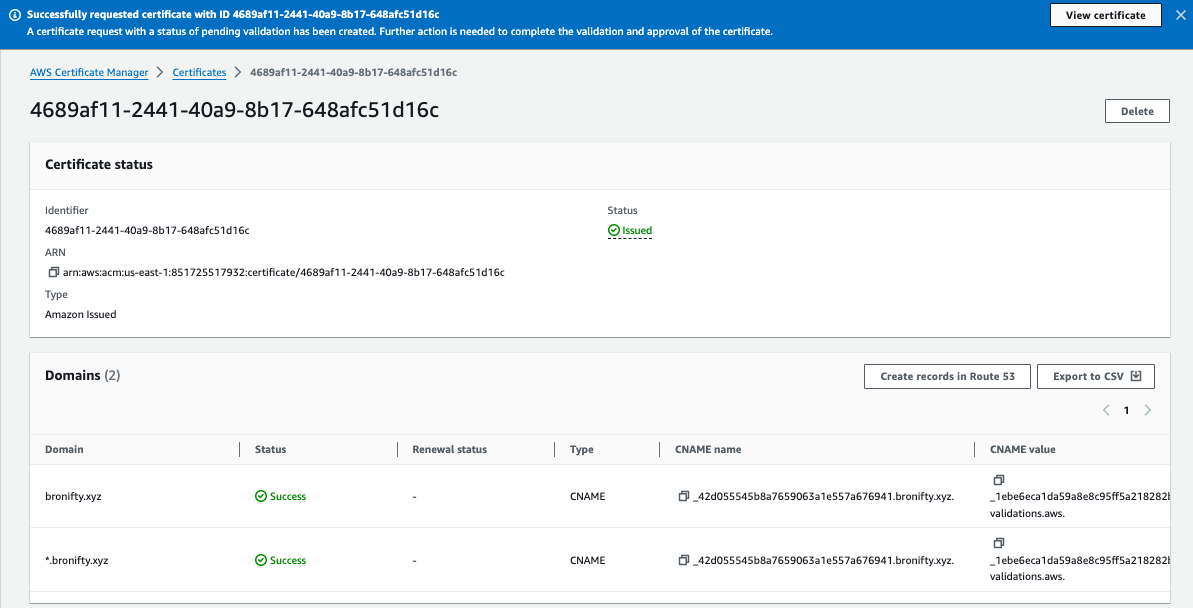1193x608 pixels.
Task: Copy the CNAME value for *.bronifty.xyz
Action: tap(998, 543)
